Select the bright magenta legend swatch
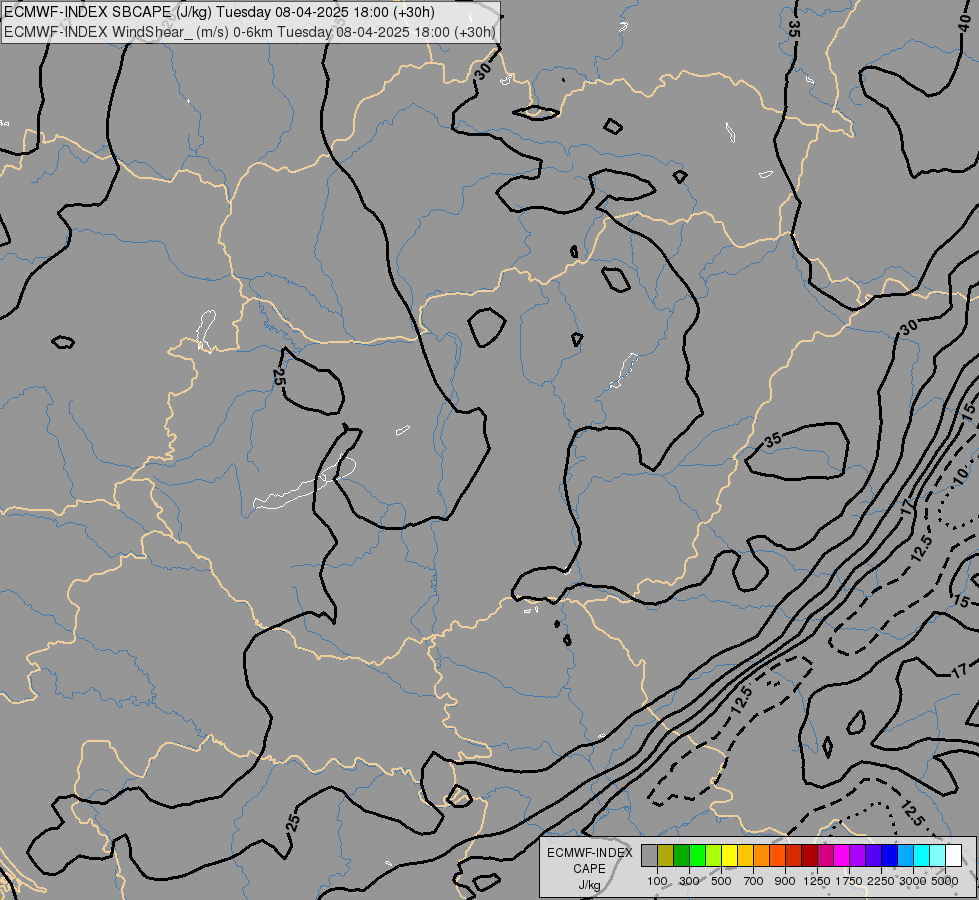This screenshot has height=900, width=979. point(842,856)
